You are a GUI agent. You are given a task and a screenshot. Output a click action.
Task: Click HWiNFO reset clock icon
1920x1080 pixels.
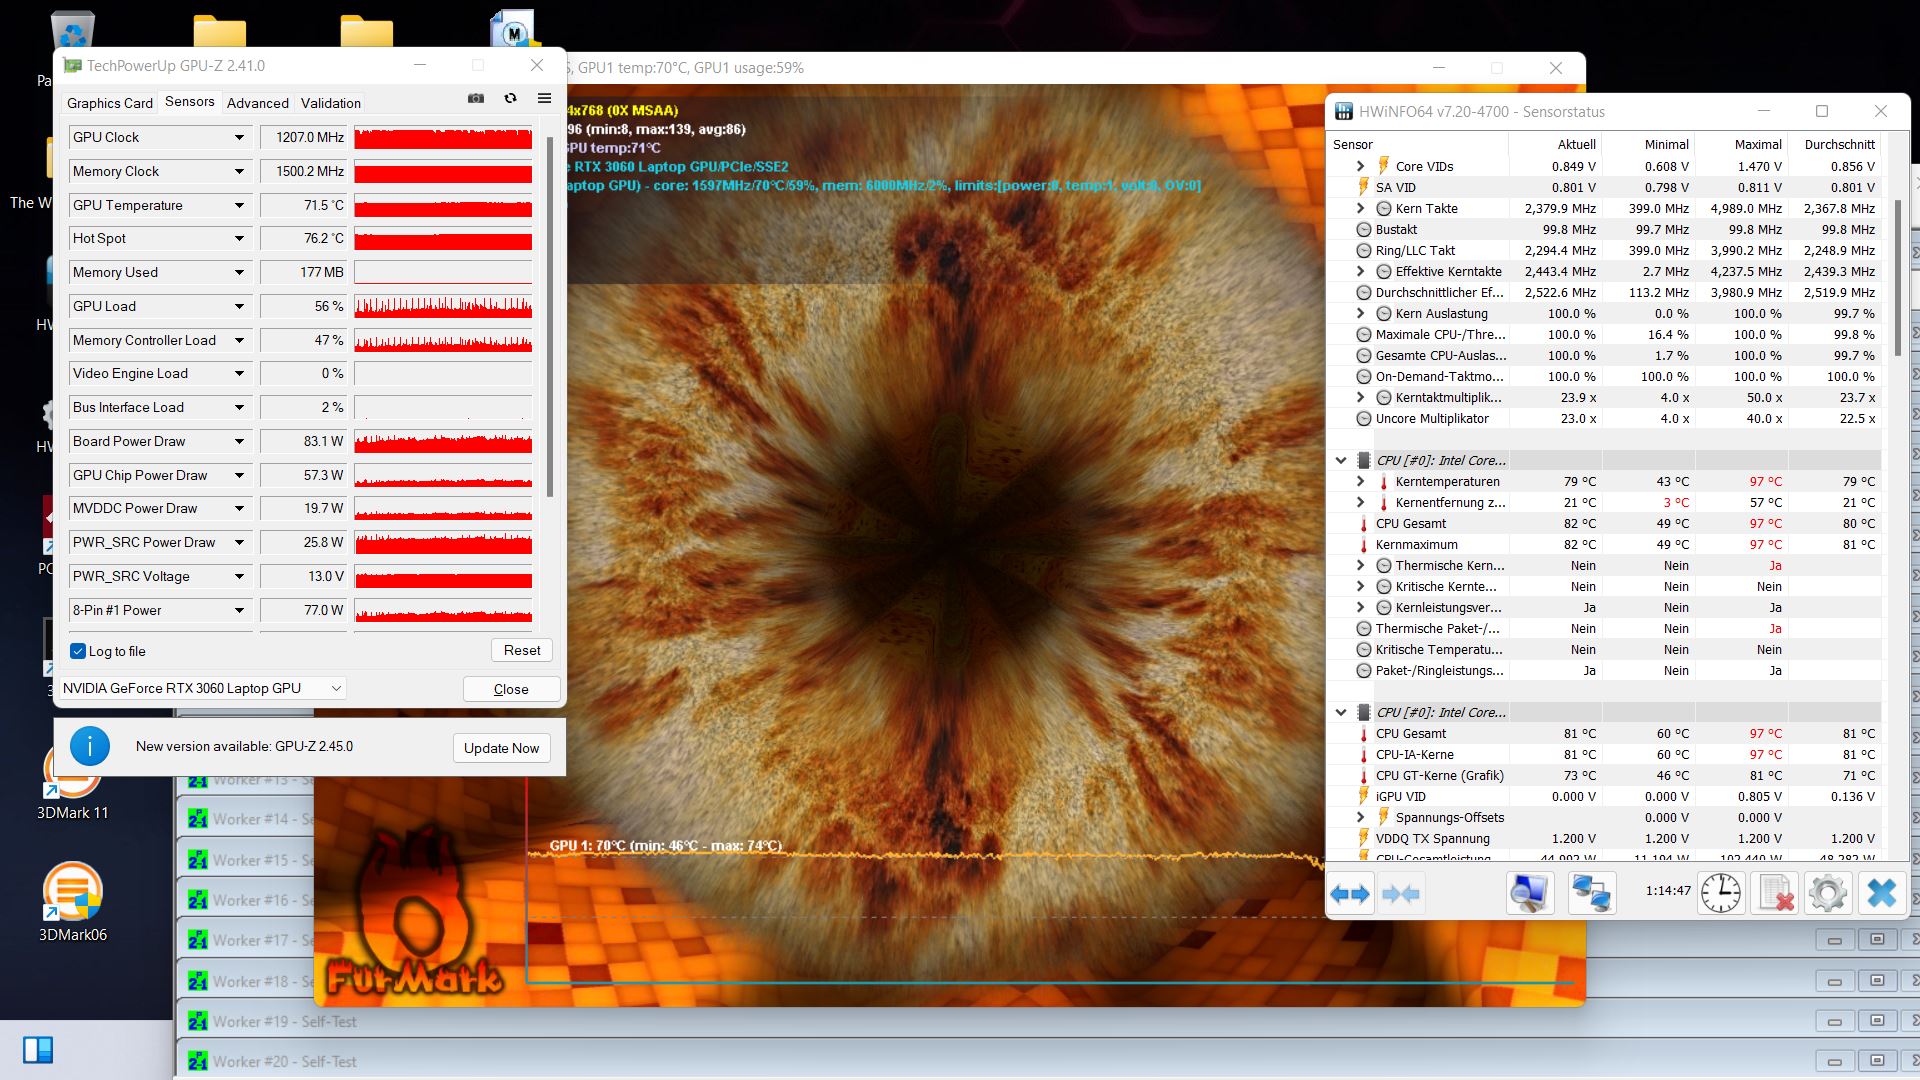click(1720, 893)
